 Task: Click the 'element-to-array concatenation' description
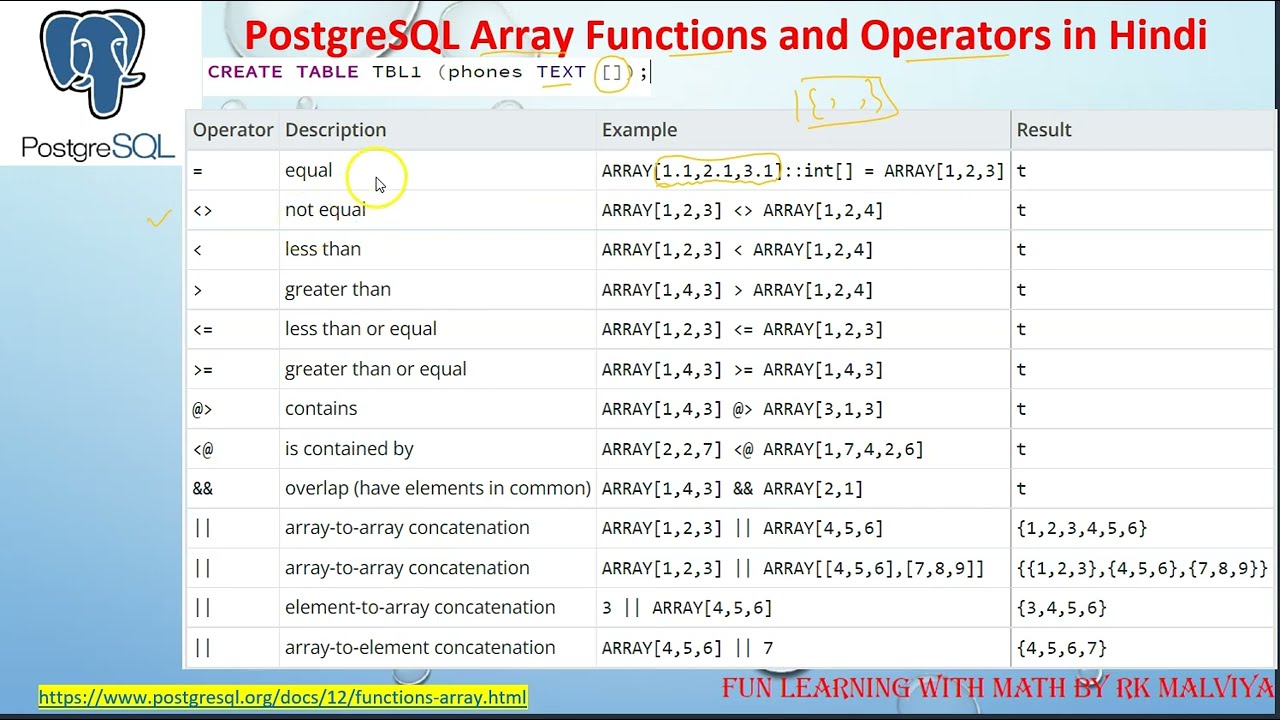point(419,607)
